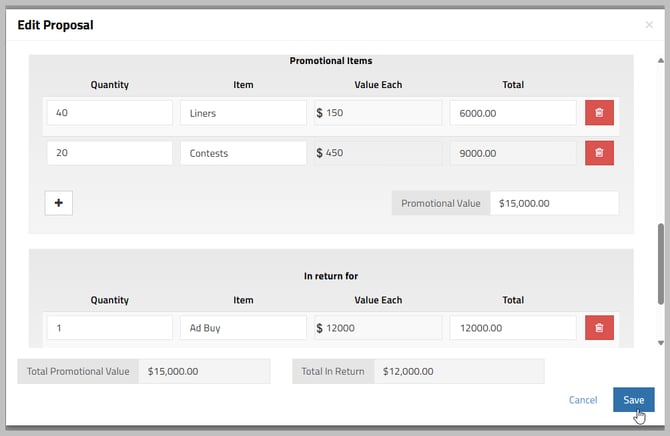Click the Save button

click(x=633, y=400)
